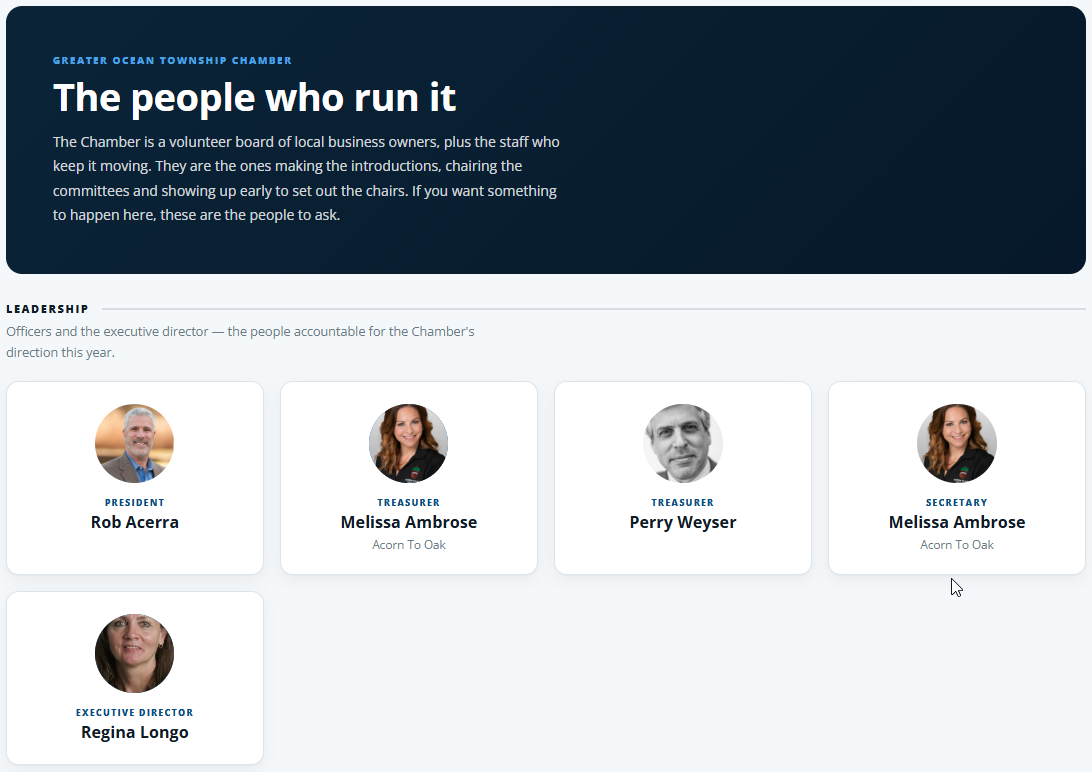Click the name Regina Longo
Image resolution: width=1092 pixels, height=772 pixels.
click(134, 733)
